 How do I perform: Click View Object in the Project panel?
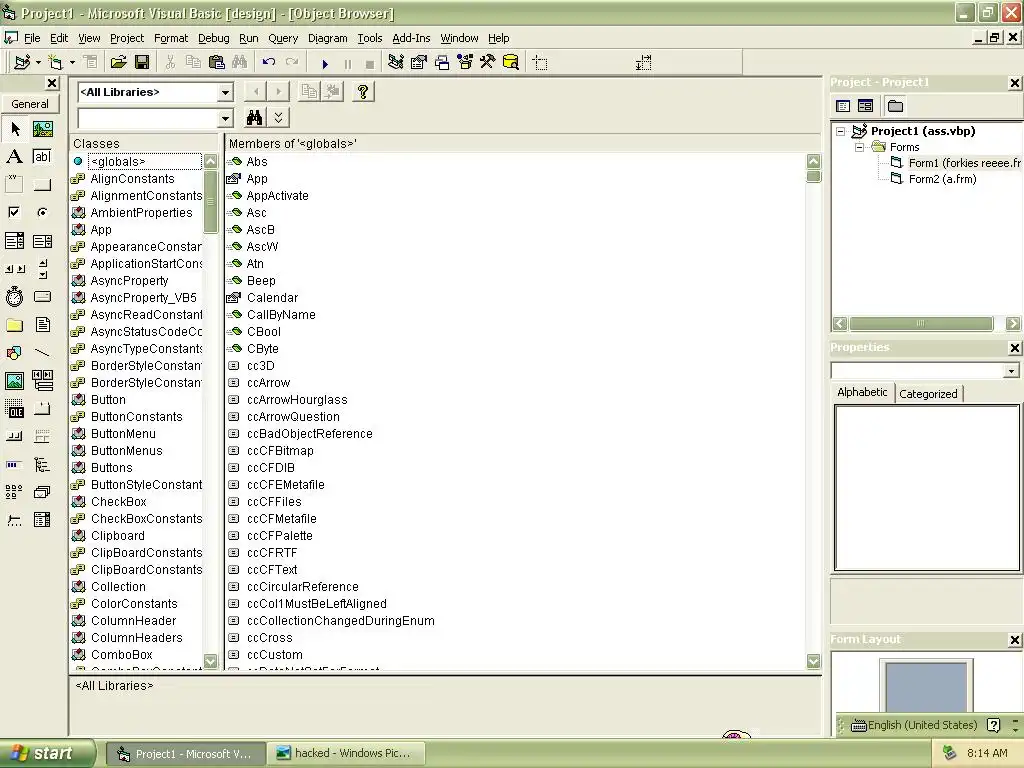click(x=865, y=106)
